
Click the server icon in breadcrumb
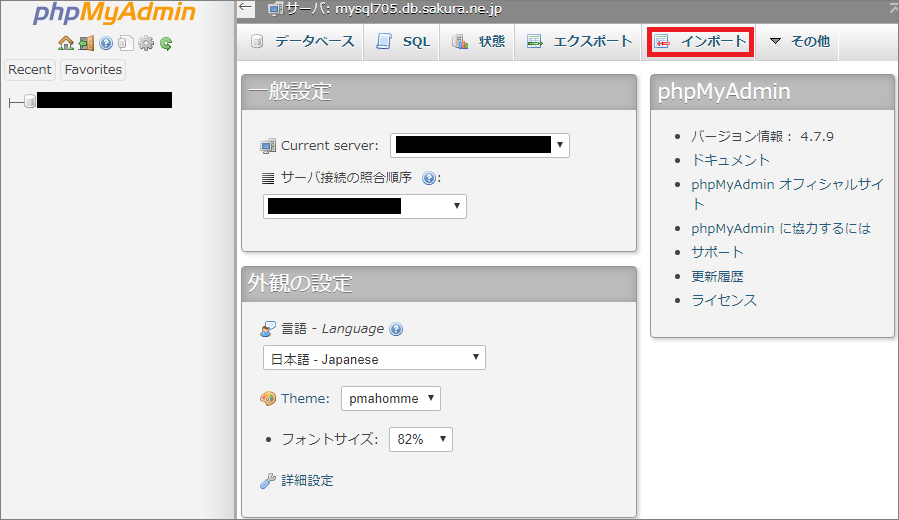coord(276,9)
